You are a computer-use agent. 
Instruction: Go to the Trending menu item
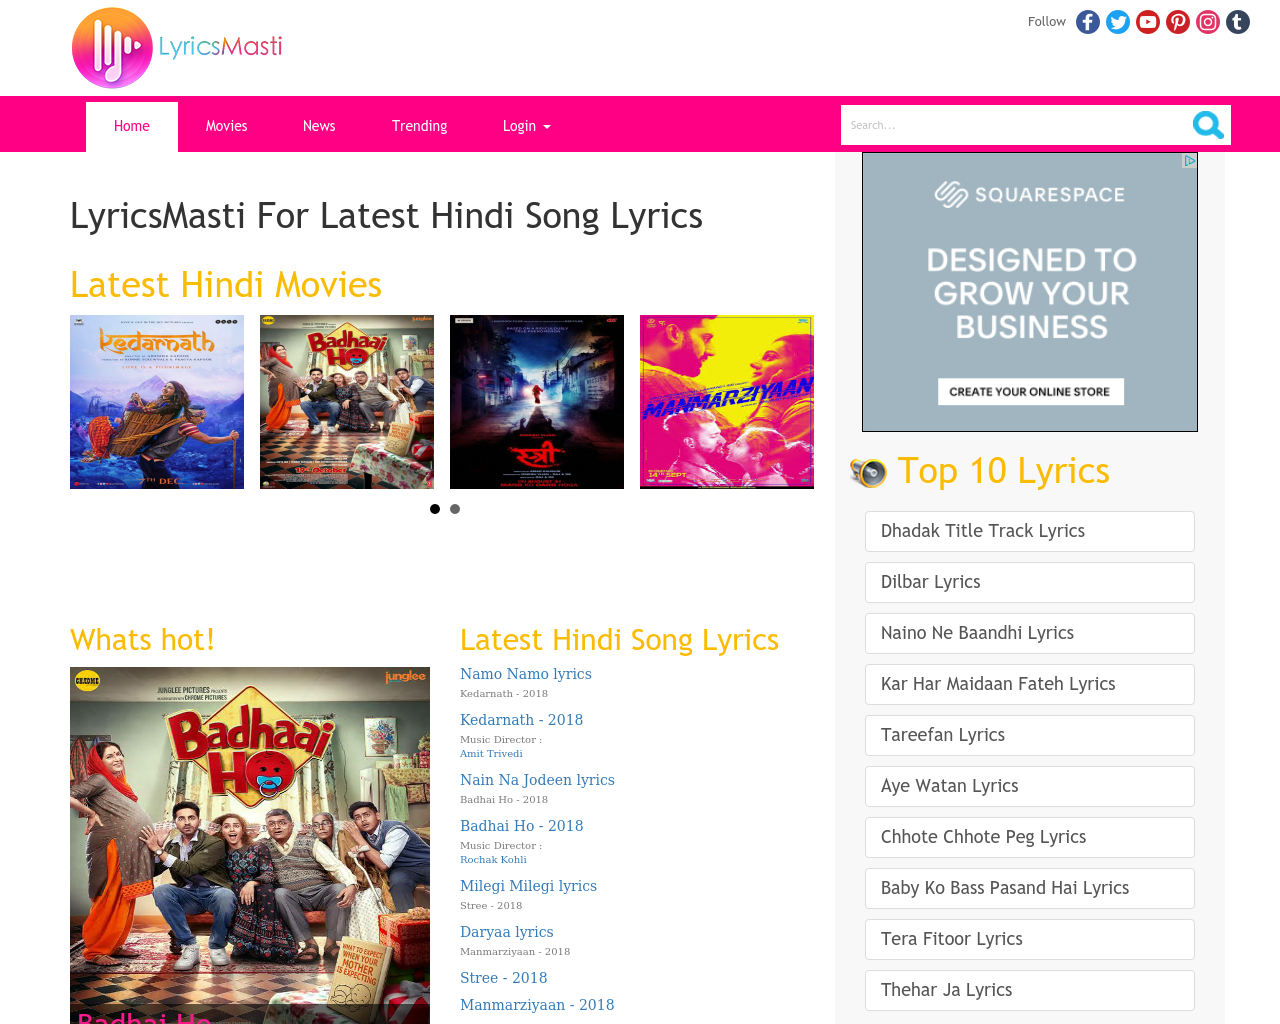[419, 126]
